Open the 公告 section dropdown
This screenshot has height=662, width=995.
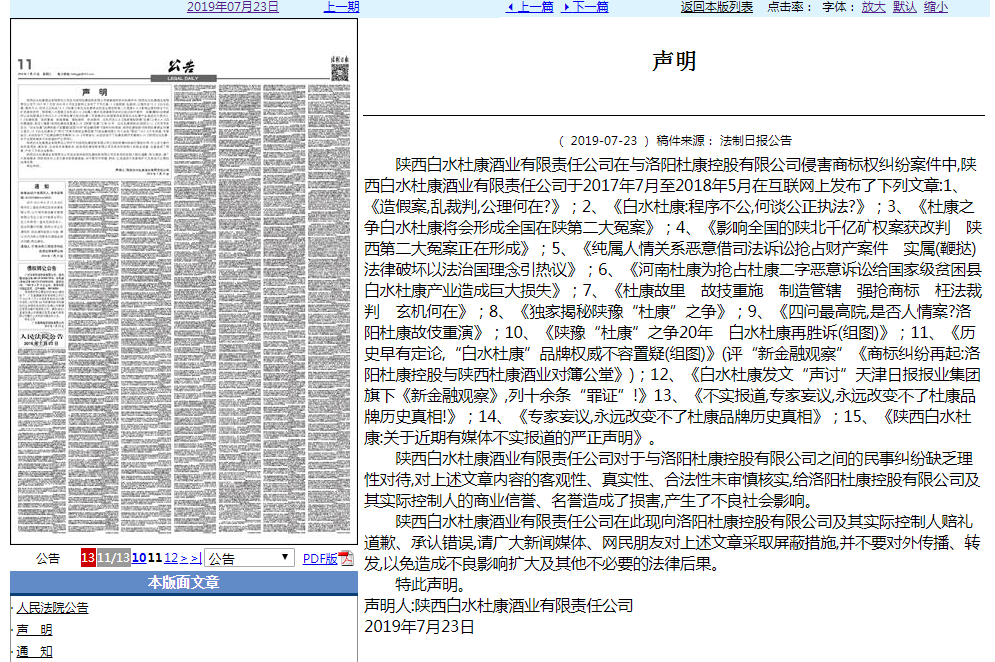point(249,559)
